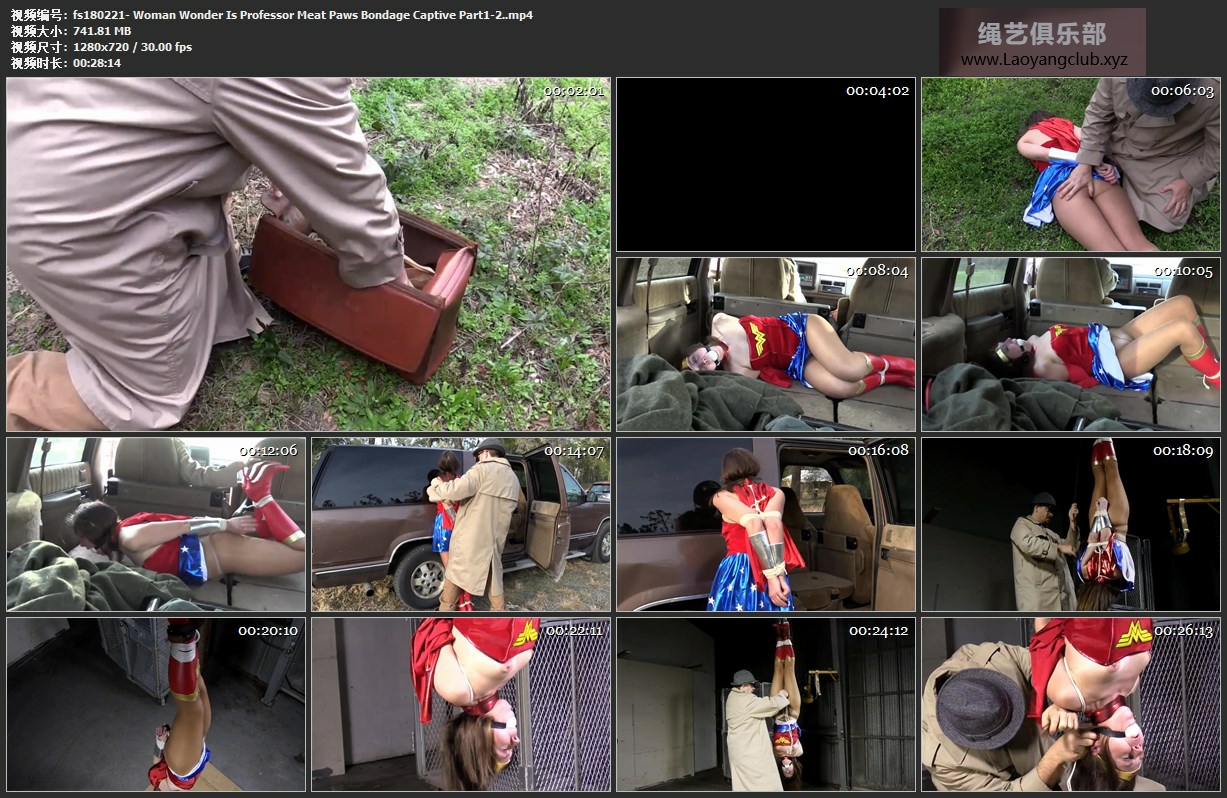This screenshot has height=798, width=1227.
Task: Click the dark frame marked 00:18:09
Action: (1070, 524)
